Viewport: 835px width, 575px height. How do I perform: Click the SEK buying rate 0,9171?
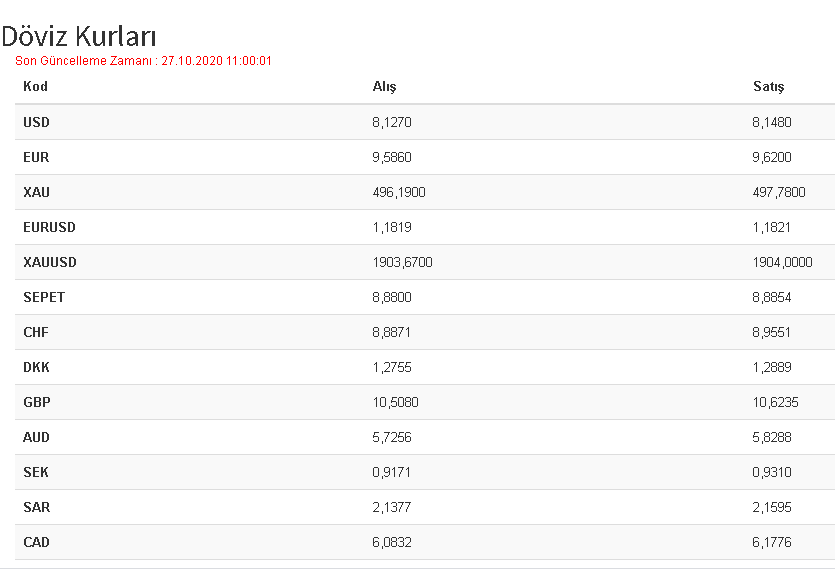coord(391,472)
